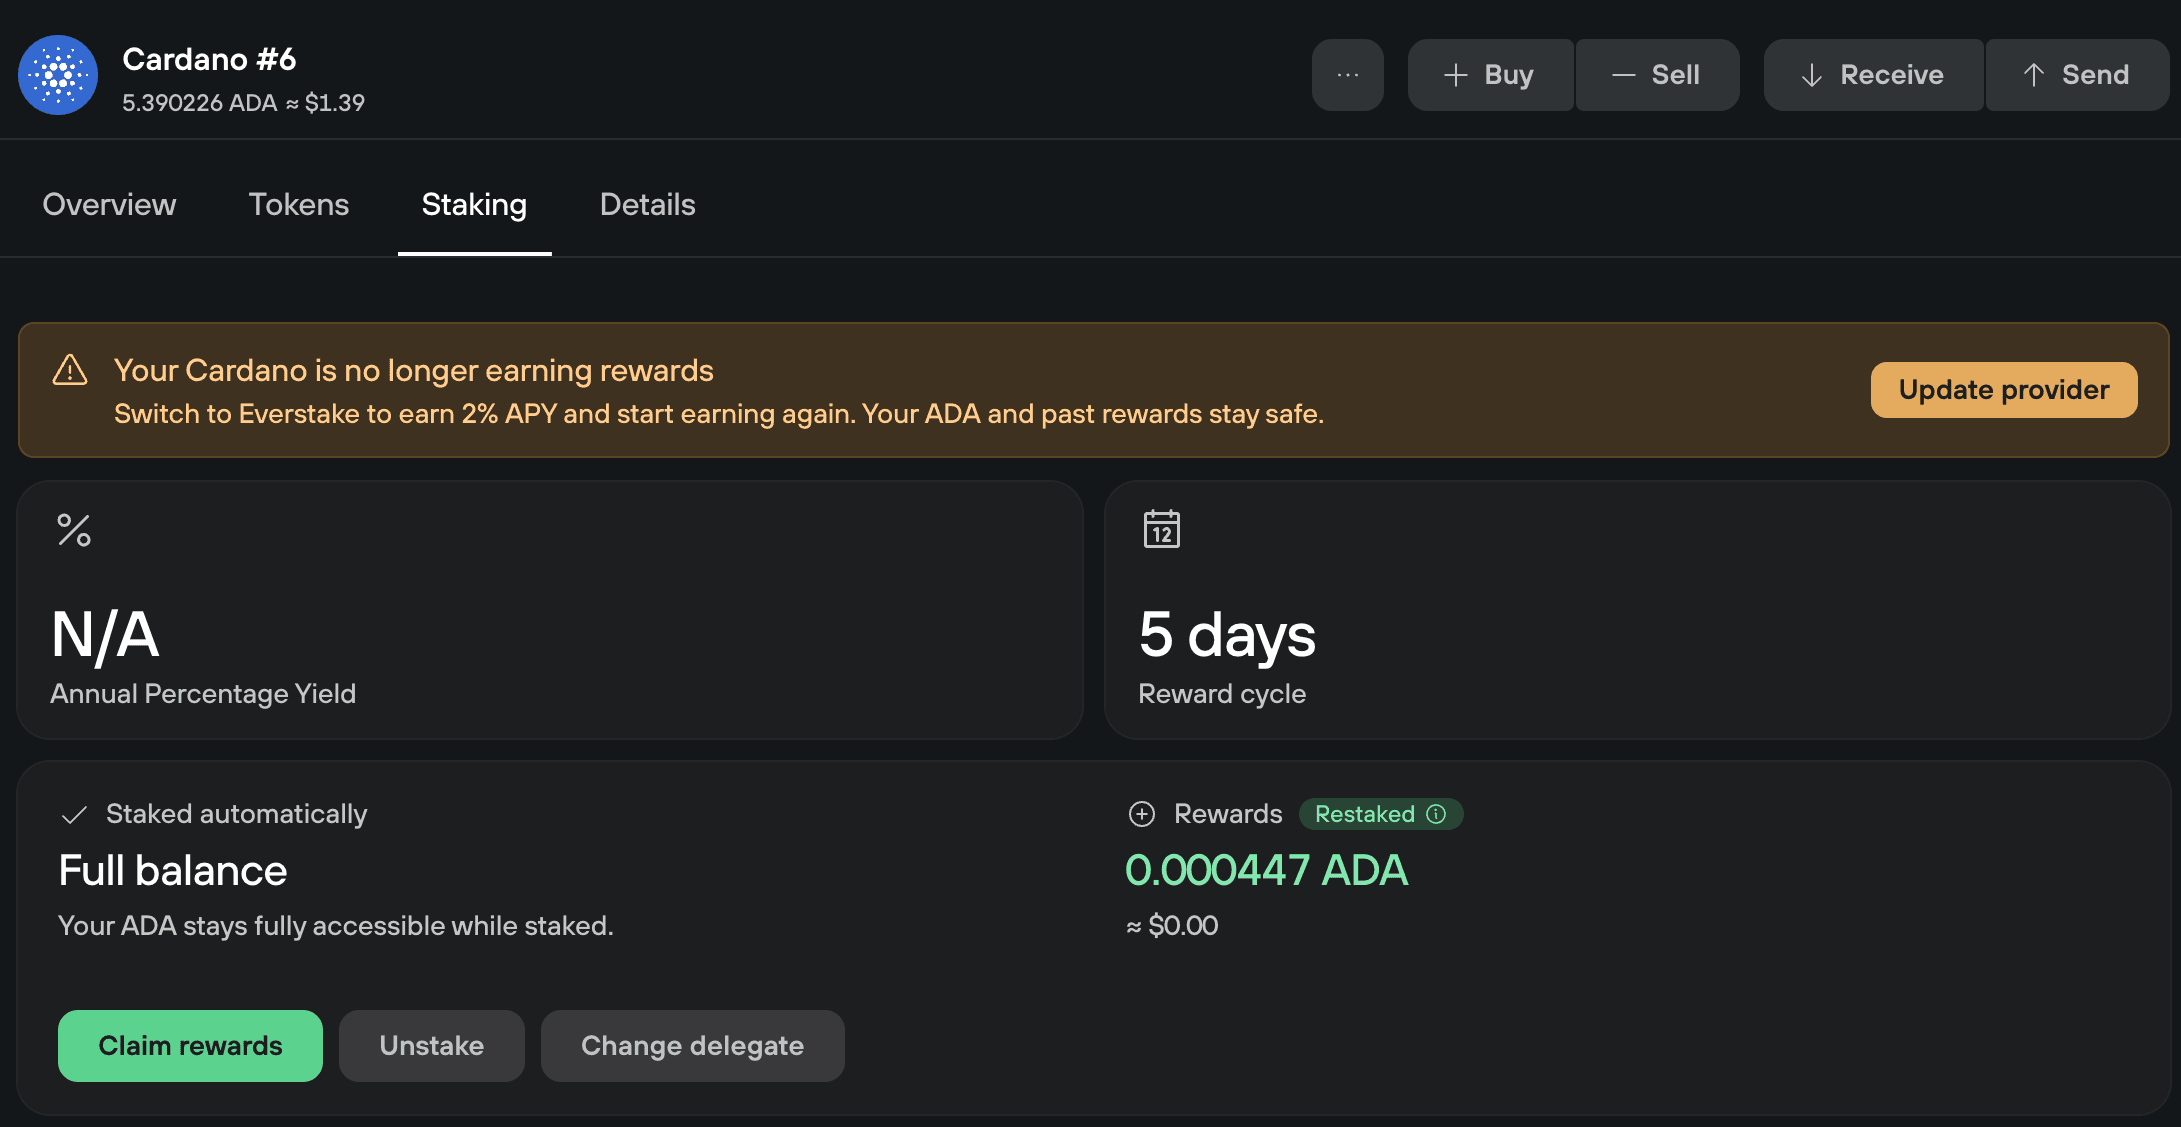Viewport: 2181px width, 1127px height.
Task: Click Update provider button
Action: pyautogui.click(x=2004, y=390)
